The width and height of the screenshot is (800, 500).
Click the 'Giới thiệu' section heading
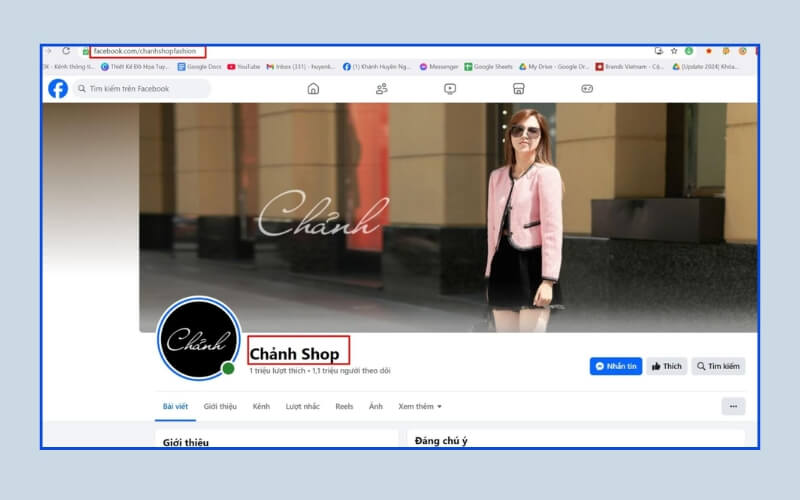point(186,442)
